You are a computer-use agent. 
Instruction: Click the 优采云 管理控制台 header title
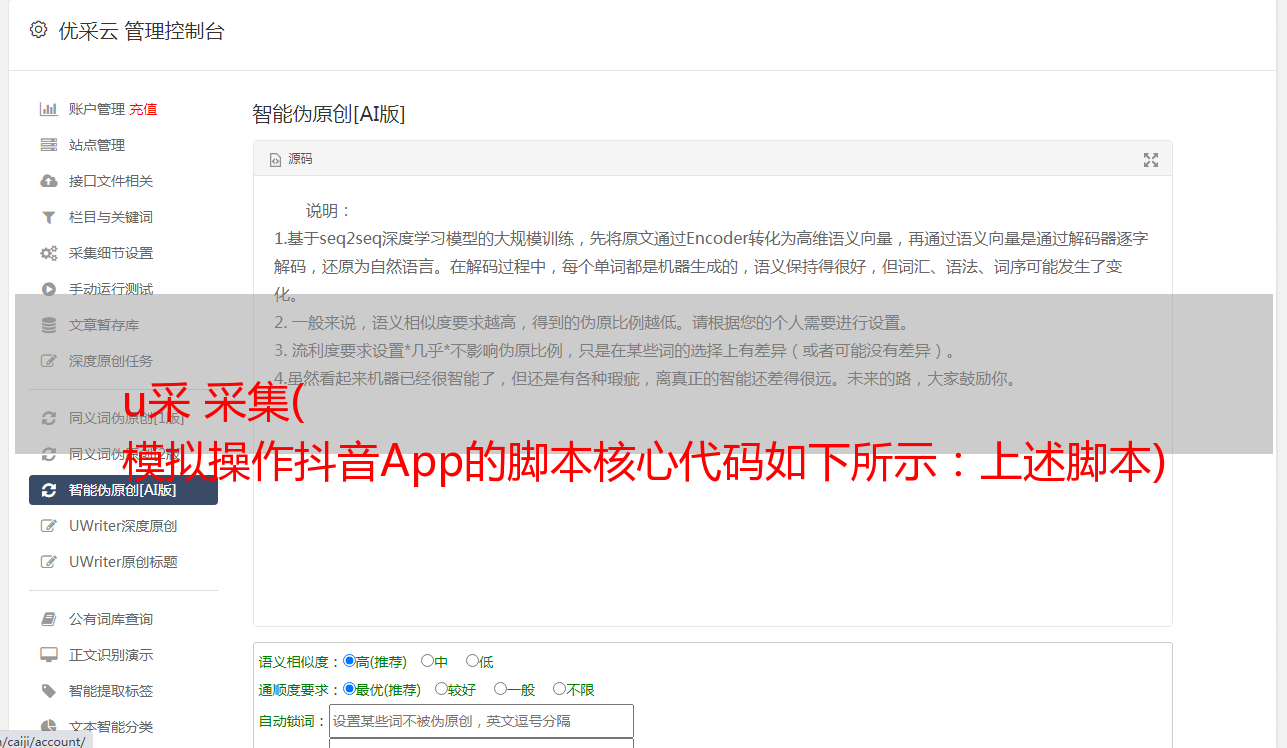(142, 31)
